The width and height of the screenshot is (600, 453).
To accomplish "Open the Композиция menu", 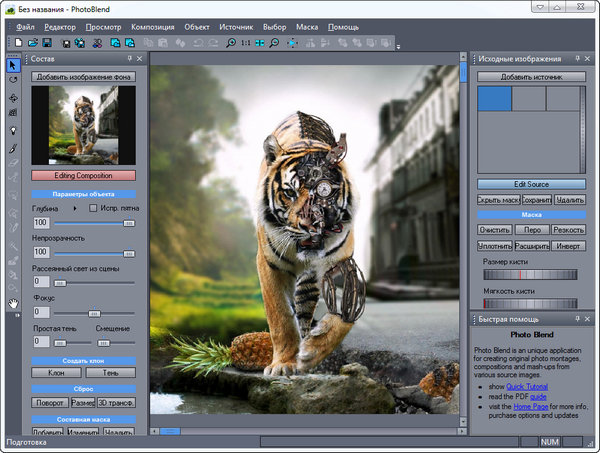I will pos(153,25).
